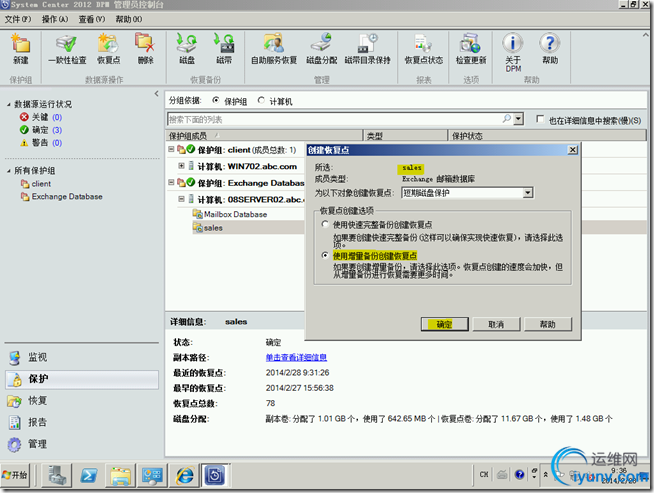Expand the 计算机: WIN702.abc.com node
Screen dimensions: 654x493
click(x=181, y=166)
